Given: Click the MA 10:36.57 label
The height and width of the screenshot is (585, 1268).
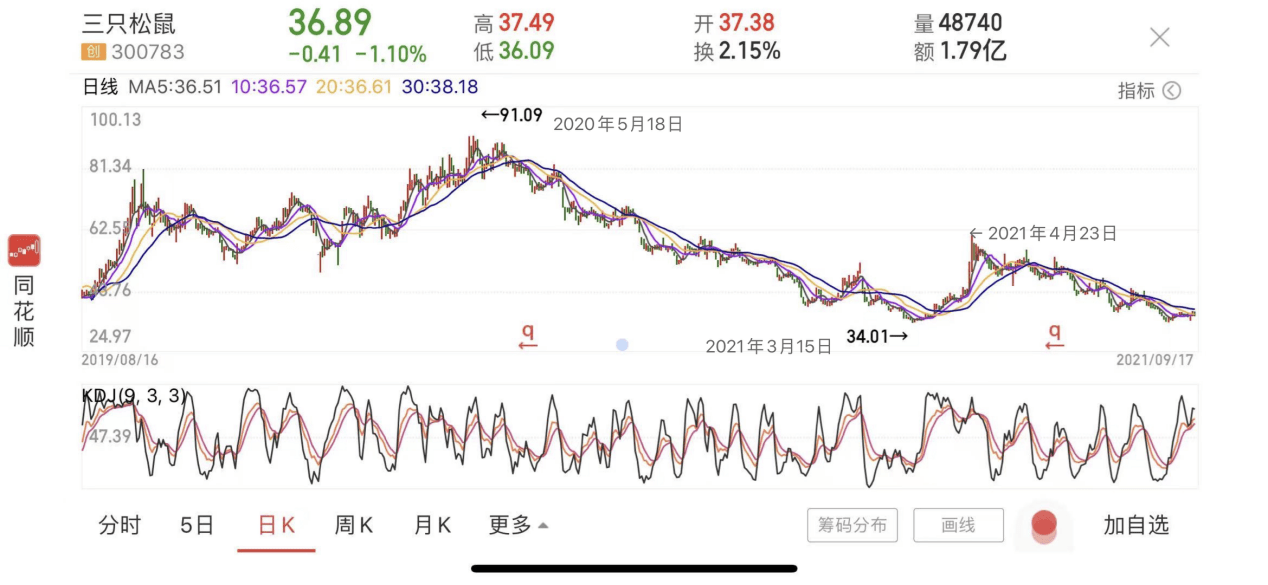Looking at the screenshot, I should click(269, 87).
